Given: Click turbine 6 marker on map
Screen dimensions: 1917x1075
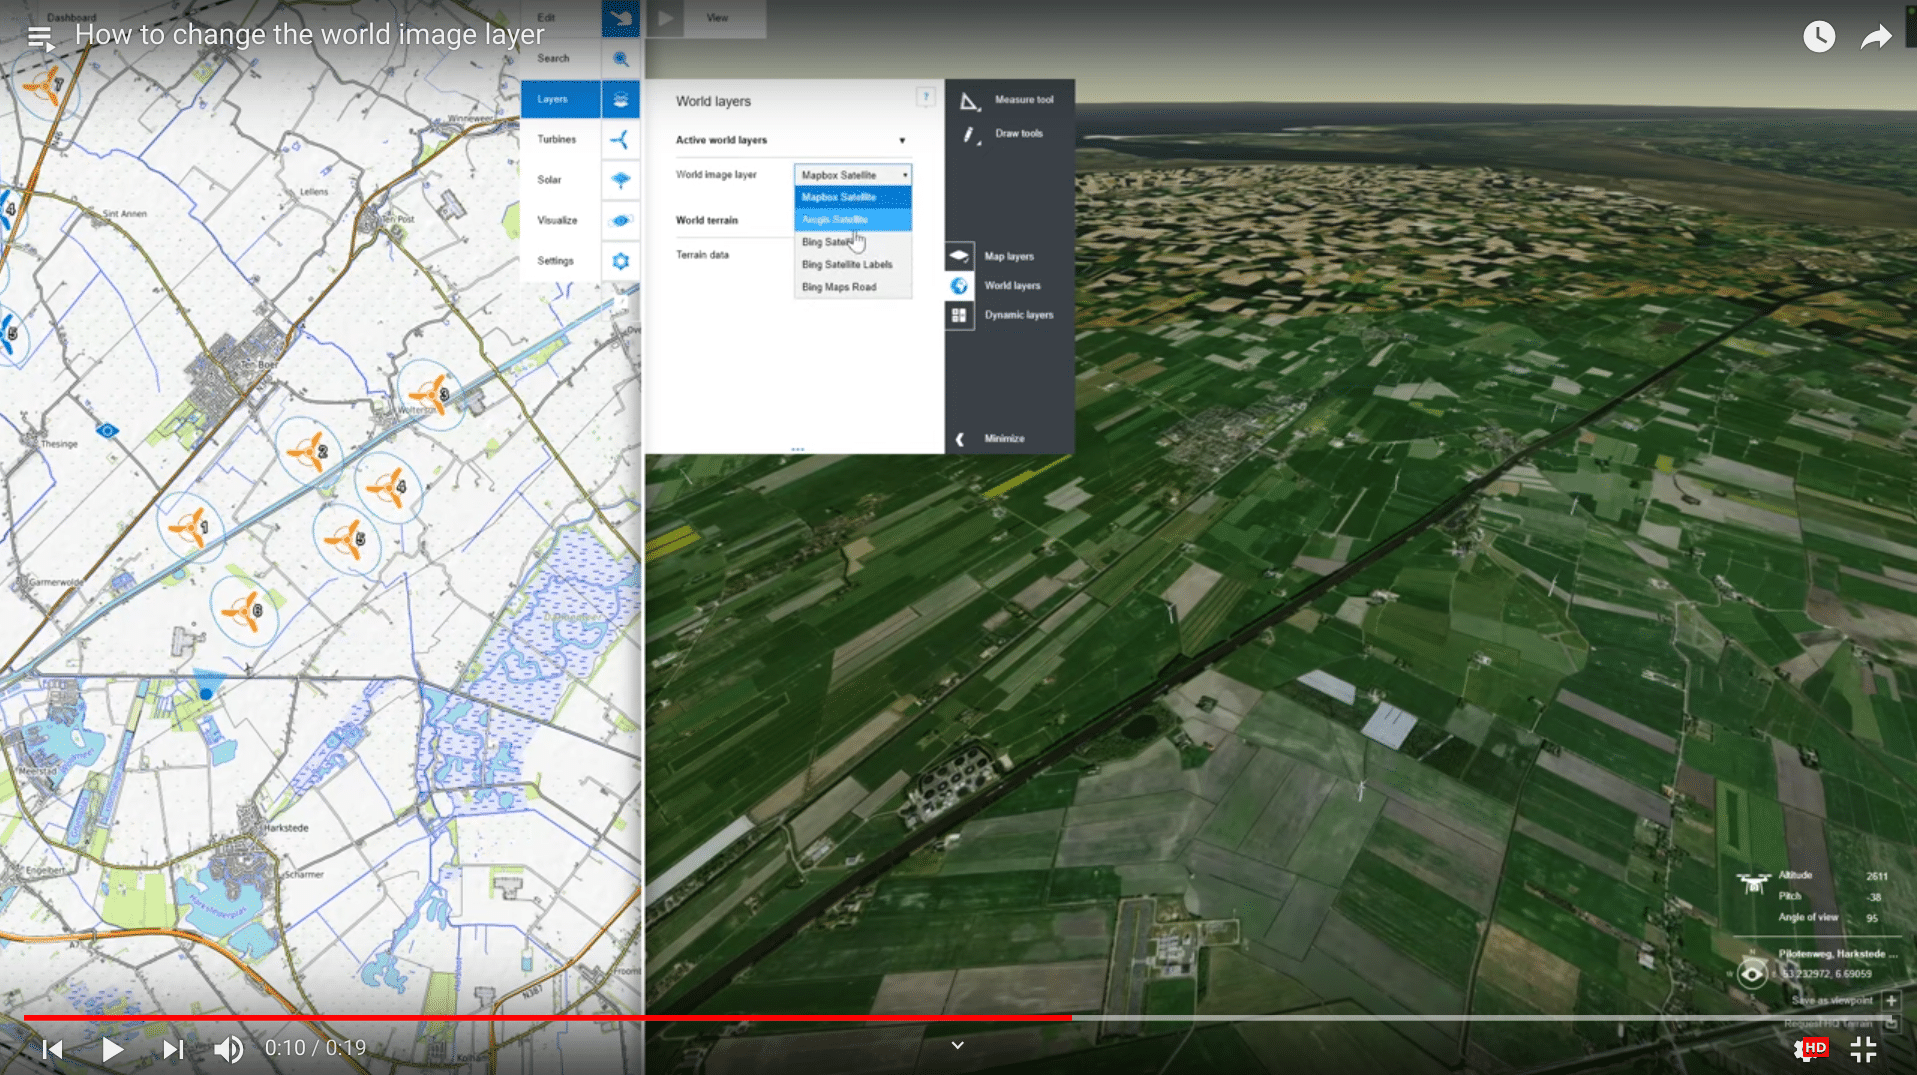Looking at the screenshot, I should (242, 610).
